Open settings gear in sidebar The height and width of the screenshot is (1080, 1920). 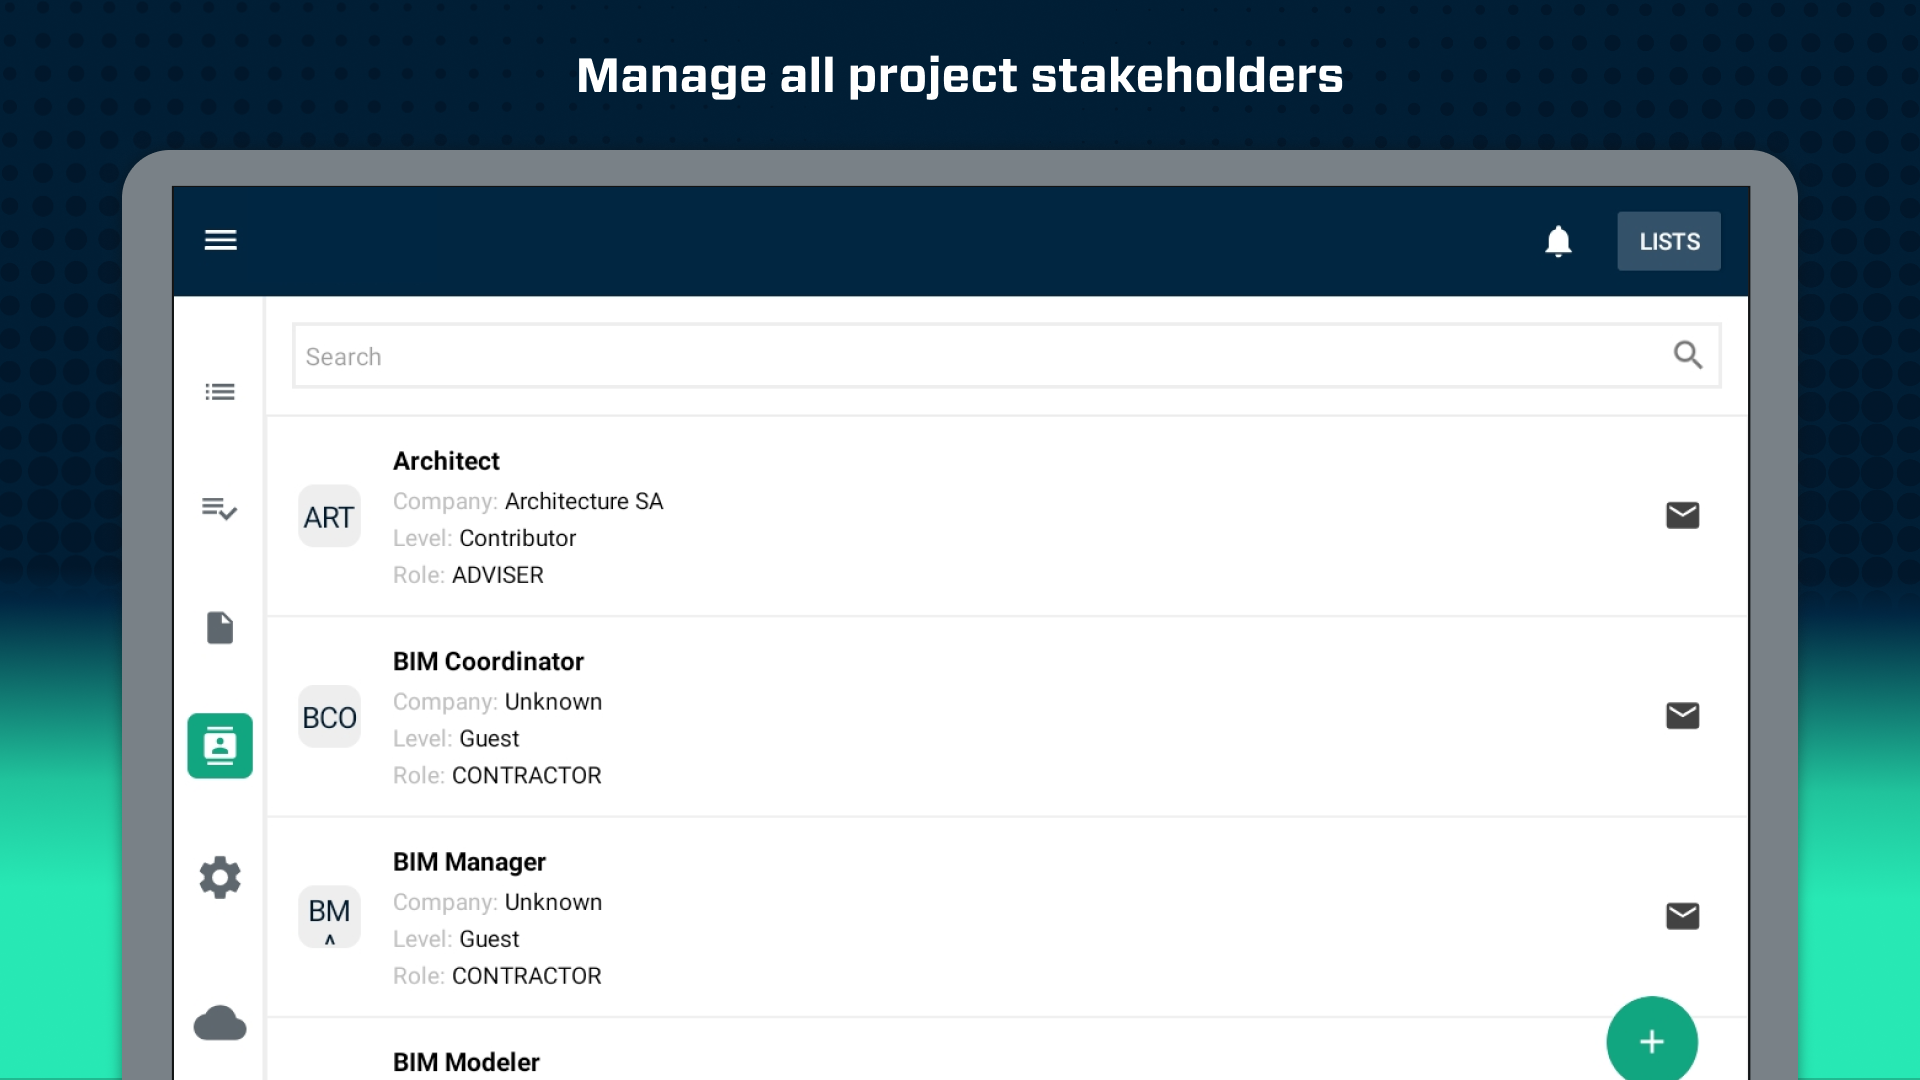pyautogui.click(x=220, y=877)
